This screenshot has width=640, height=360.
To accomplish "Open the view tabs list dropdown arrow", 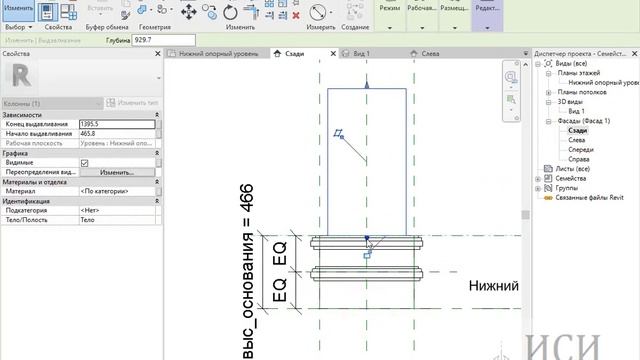I will [525, 53].
